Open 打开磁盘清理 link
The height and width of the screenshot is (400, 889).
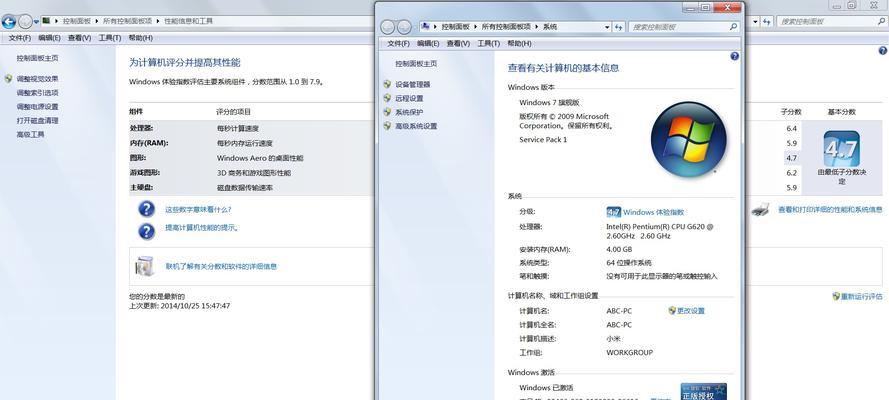click(x=37, y=120)
